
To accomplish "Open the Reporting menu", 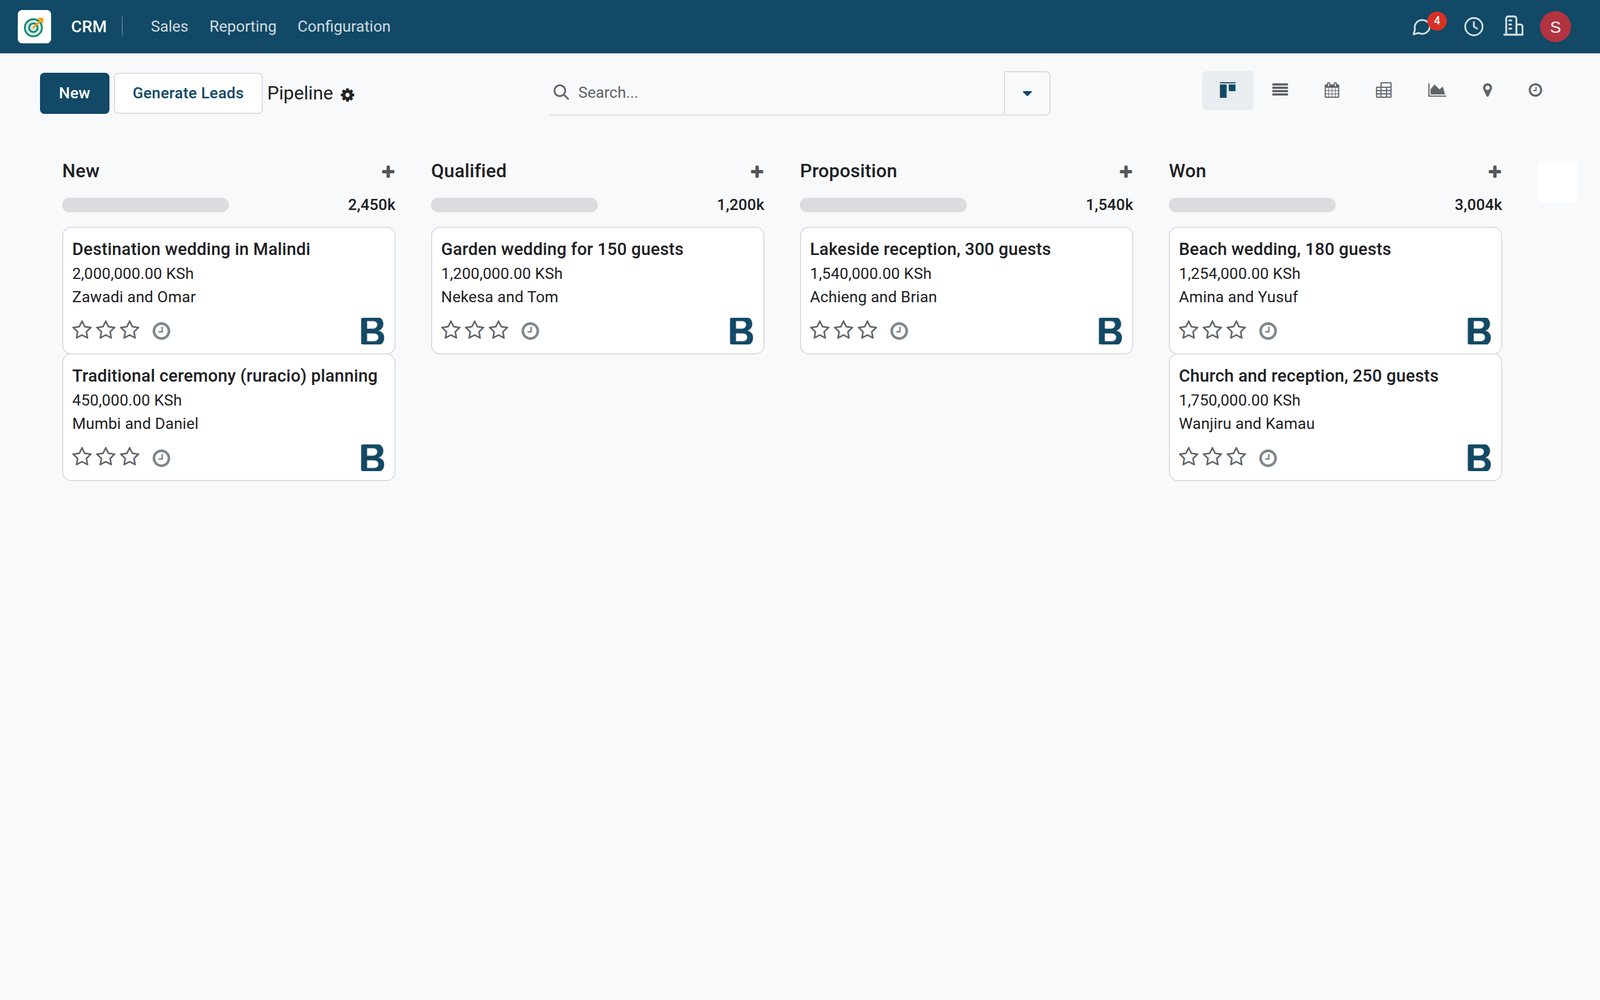I will click(243, 27).
